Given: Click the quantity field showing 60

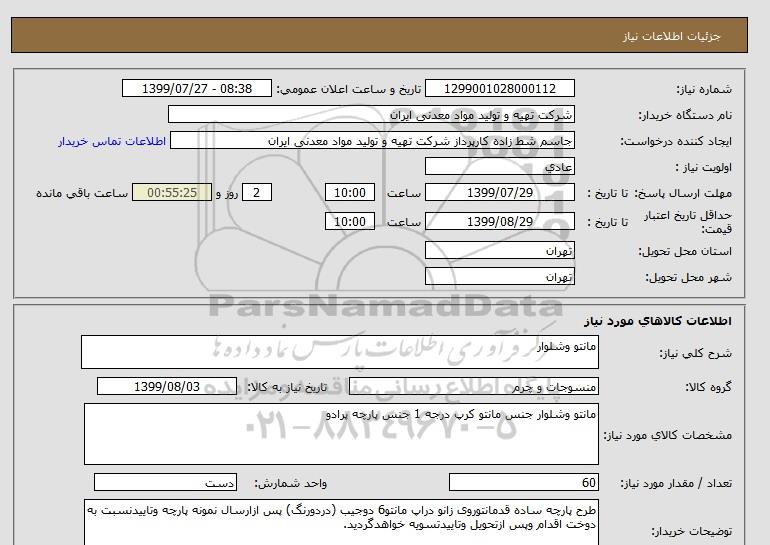Looking at the screenshot, I should [523, 482].
